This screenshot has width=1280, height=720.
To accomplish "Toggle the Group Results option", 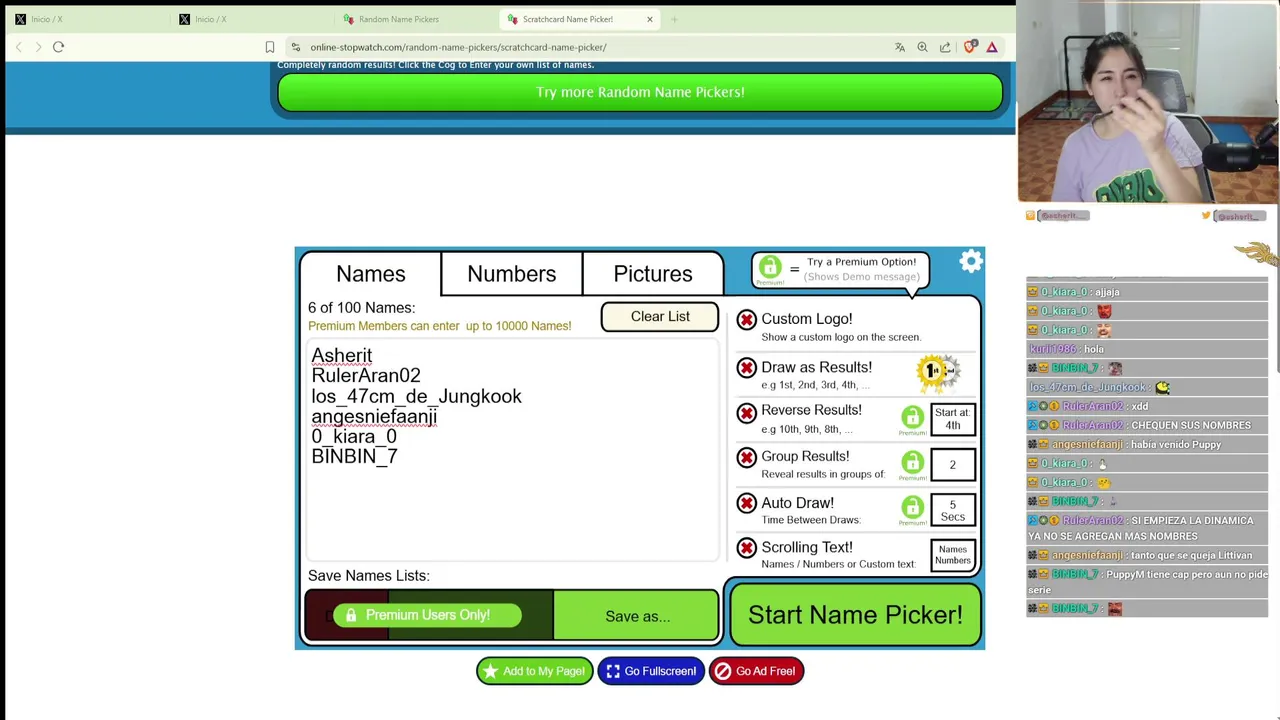I will 747,458.
